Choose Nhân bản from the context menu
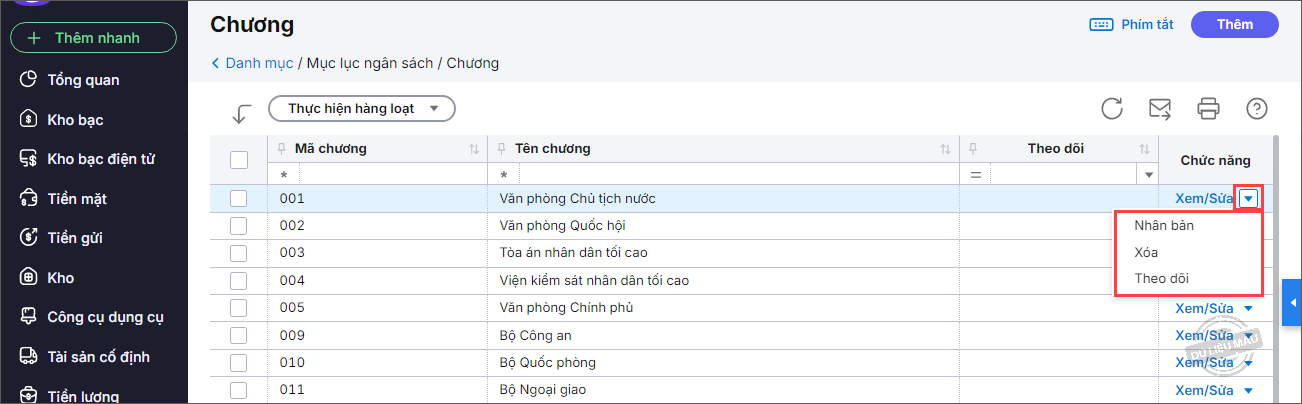Viewport: 1302px width, 404px height. tap(1164, 226)
